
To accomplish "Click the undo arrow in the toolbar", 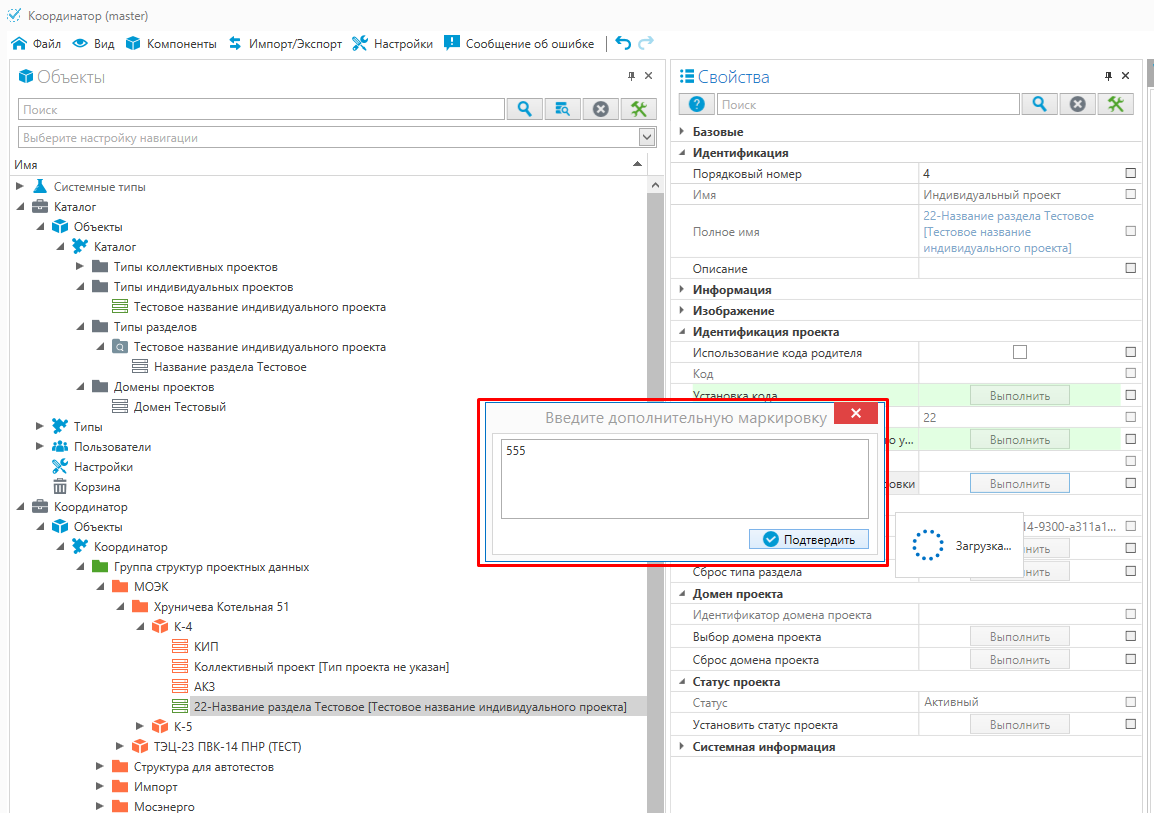I will tap(623, 43).
